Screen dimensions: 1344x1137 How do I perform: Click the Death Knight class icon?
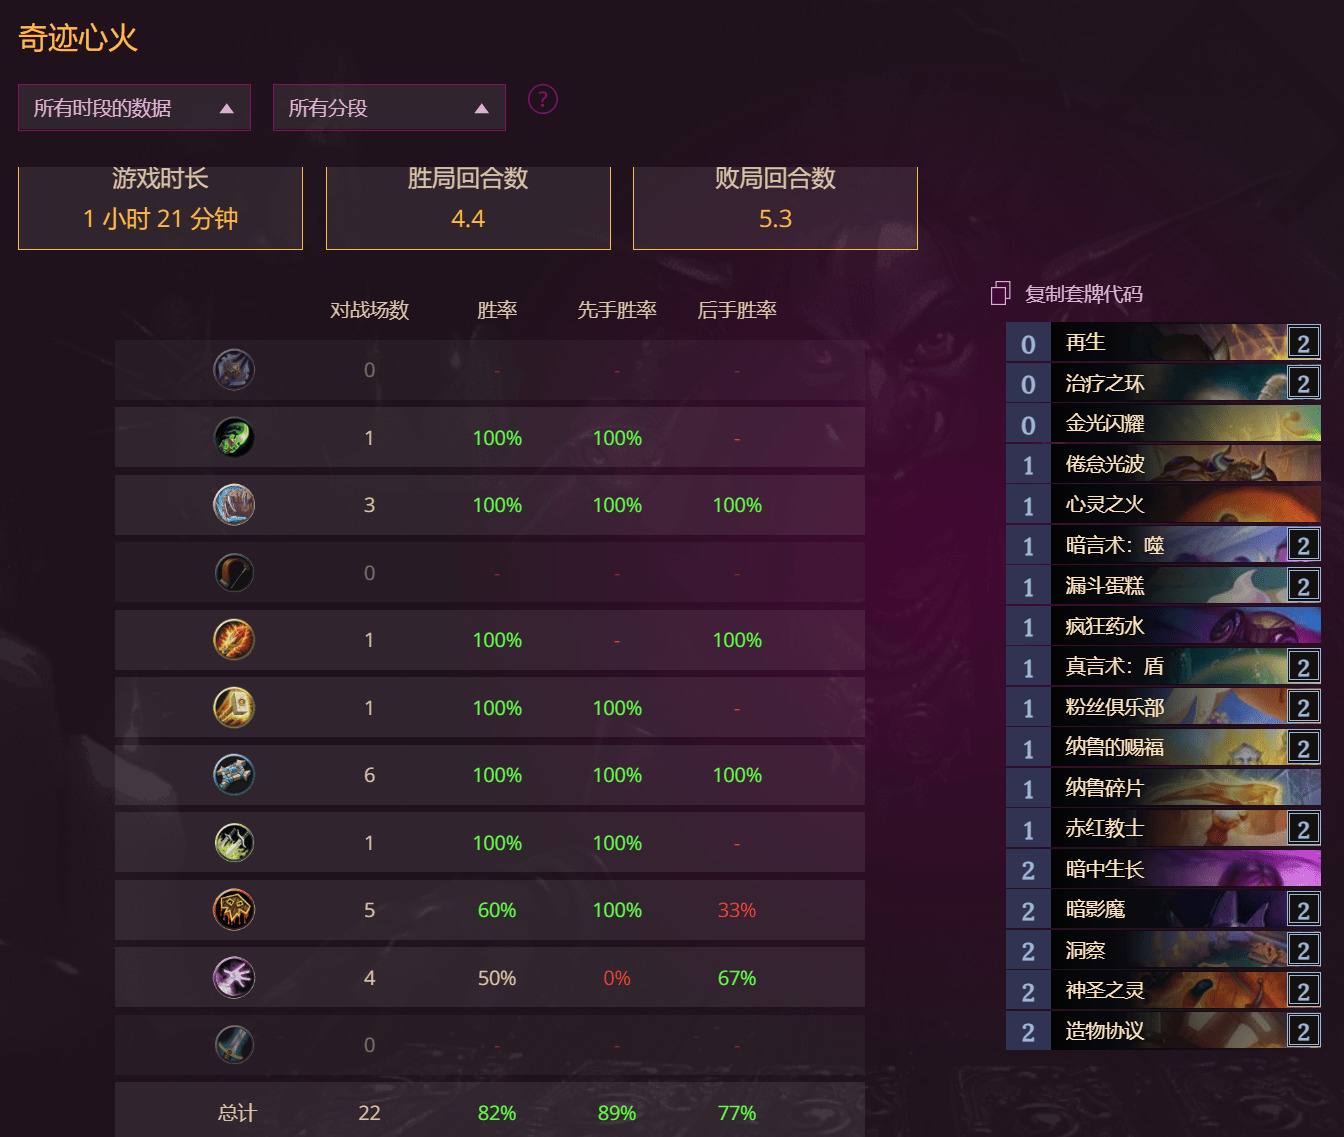(234, 370)
